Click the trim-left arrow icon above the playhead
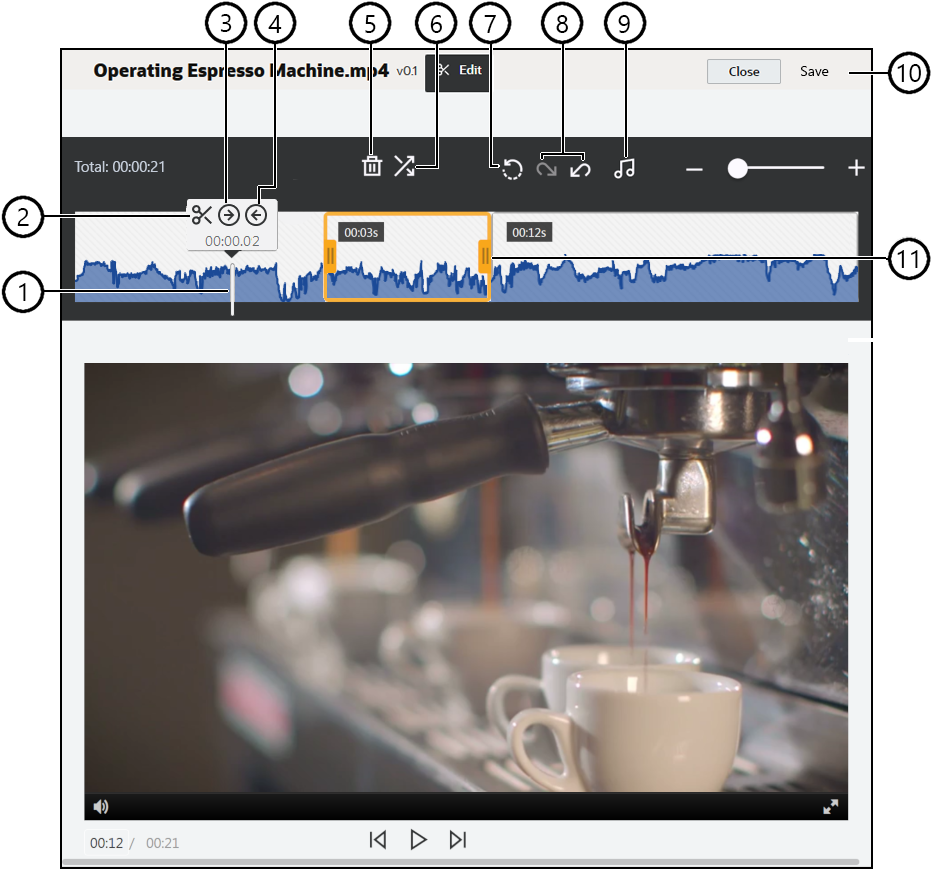Screen dimensions: 932x869 coord(257,212)
